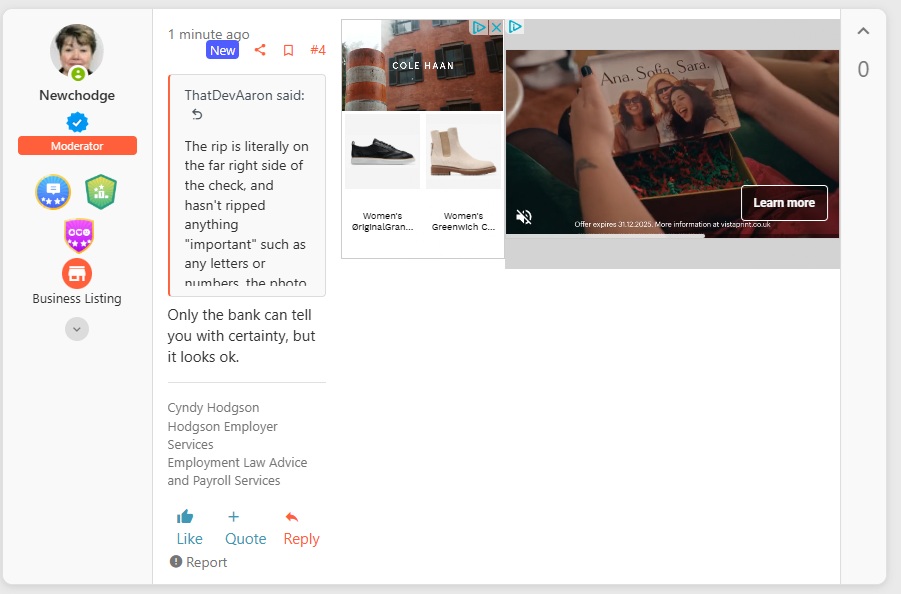Open the post #4 permalink
Image resolution: width=901 pixels, height=594 pixels.
pos(318,50)
